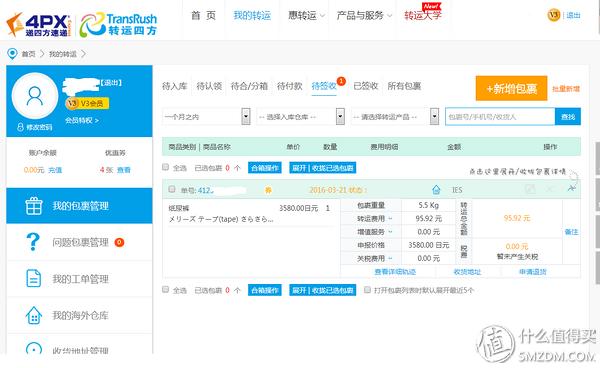Click the red 0 badge on 问题包裹管理
The width and height of the screenshot is (600, 368).
point(119,242)
